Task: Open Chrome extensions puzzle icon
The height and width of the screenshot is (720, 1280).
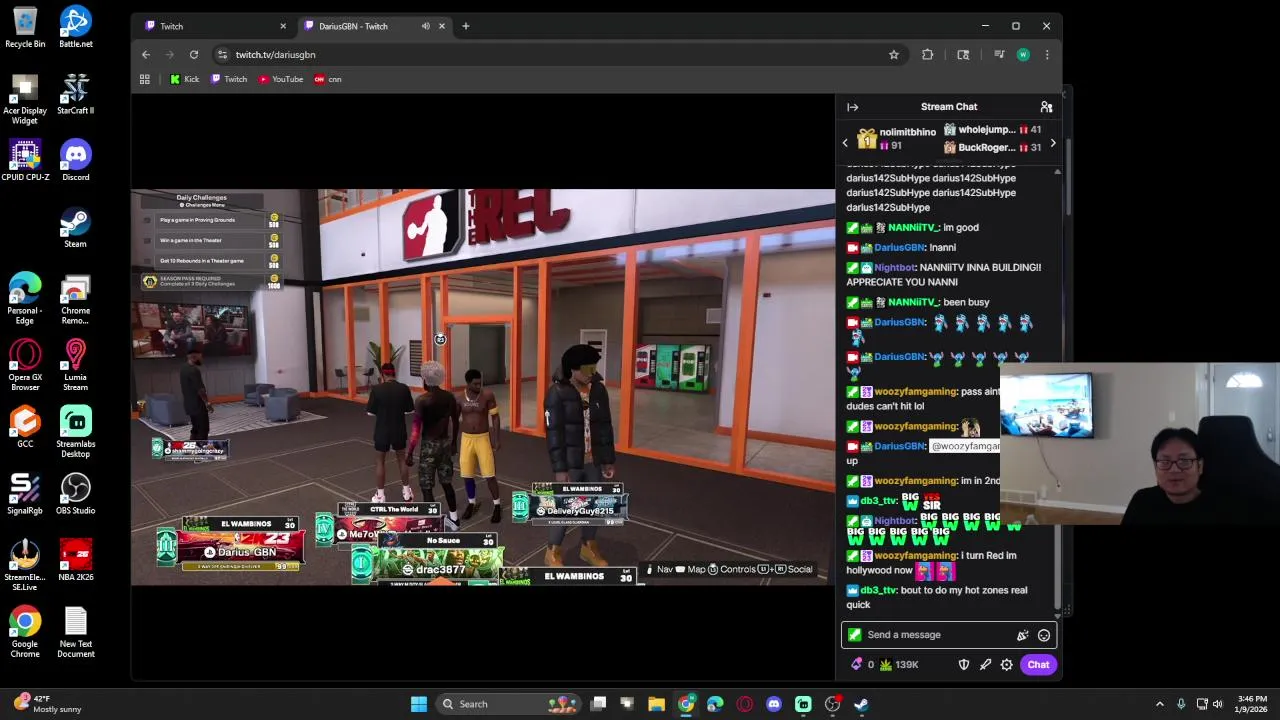Action: [927, 55]
